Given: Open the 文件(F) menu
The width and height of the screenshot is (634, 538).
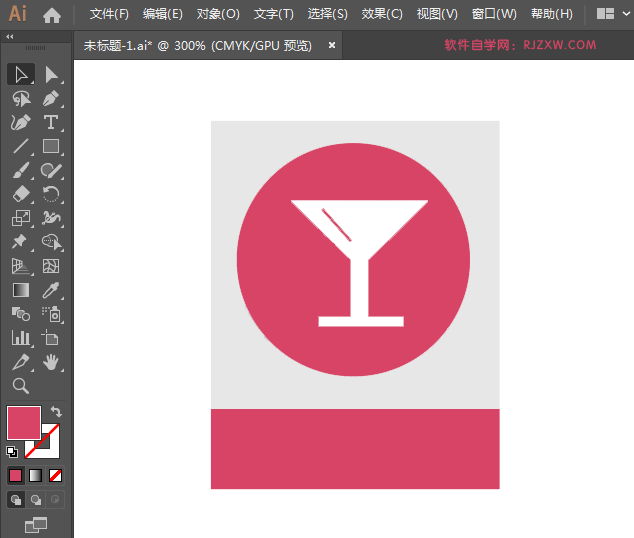Looking at the screenshot, I should [x=109, y=14].
